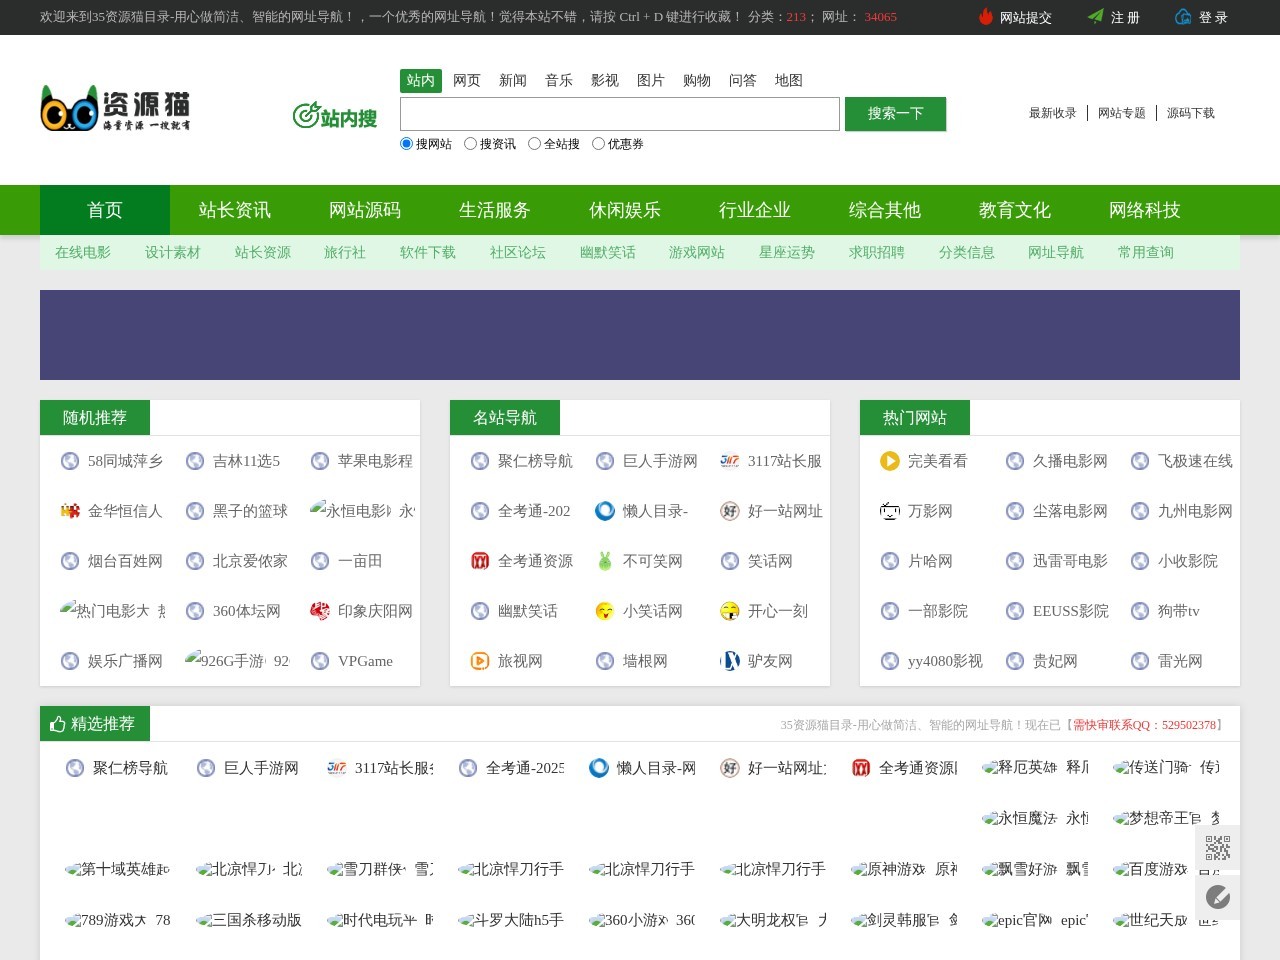Viewport: 1280px width, 960px height.
Task: Choose the 优惠券 radio button
Action: 598,144
